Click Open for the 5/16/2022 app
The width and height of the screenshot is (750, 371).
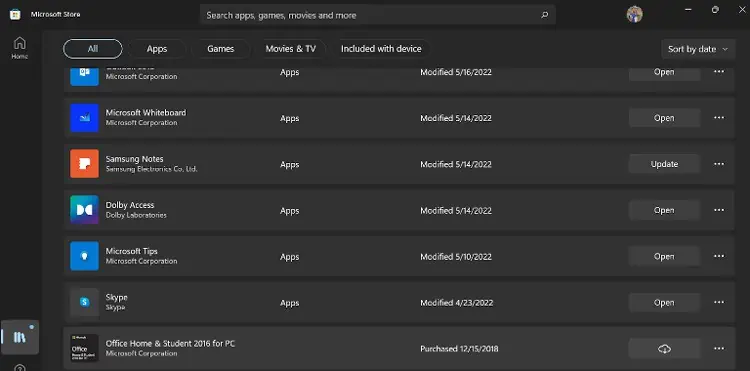(664, 73)
